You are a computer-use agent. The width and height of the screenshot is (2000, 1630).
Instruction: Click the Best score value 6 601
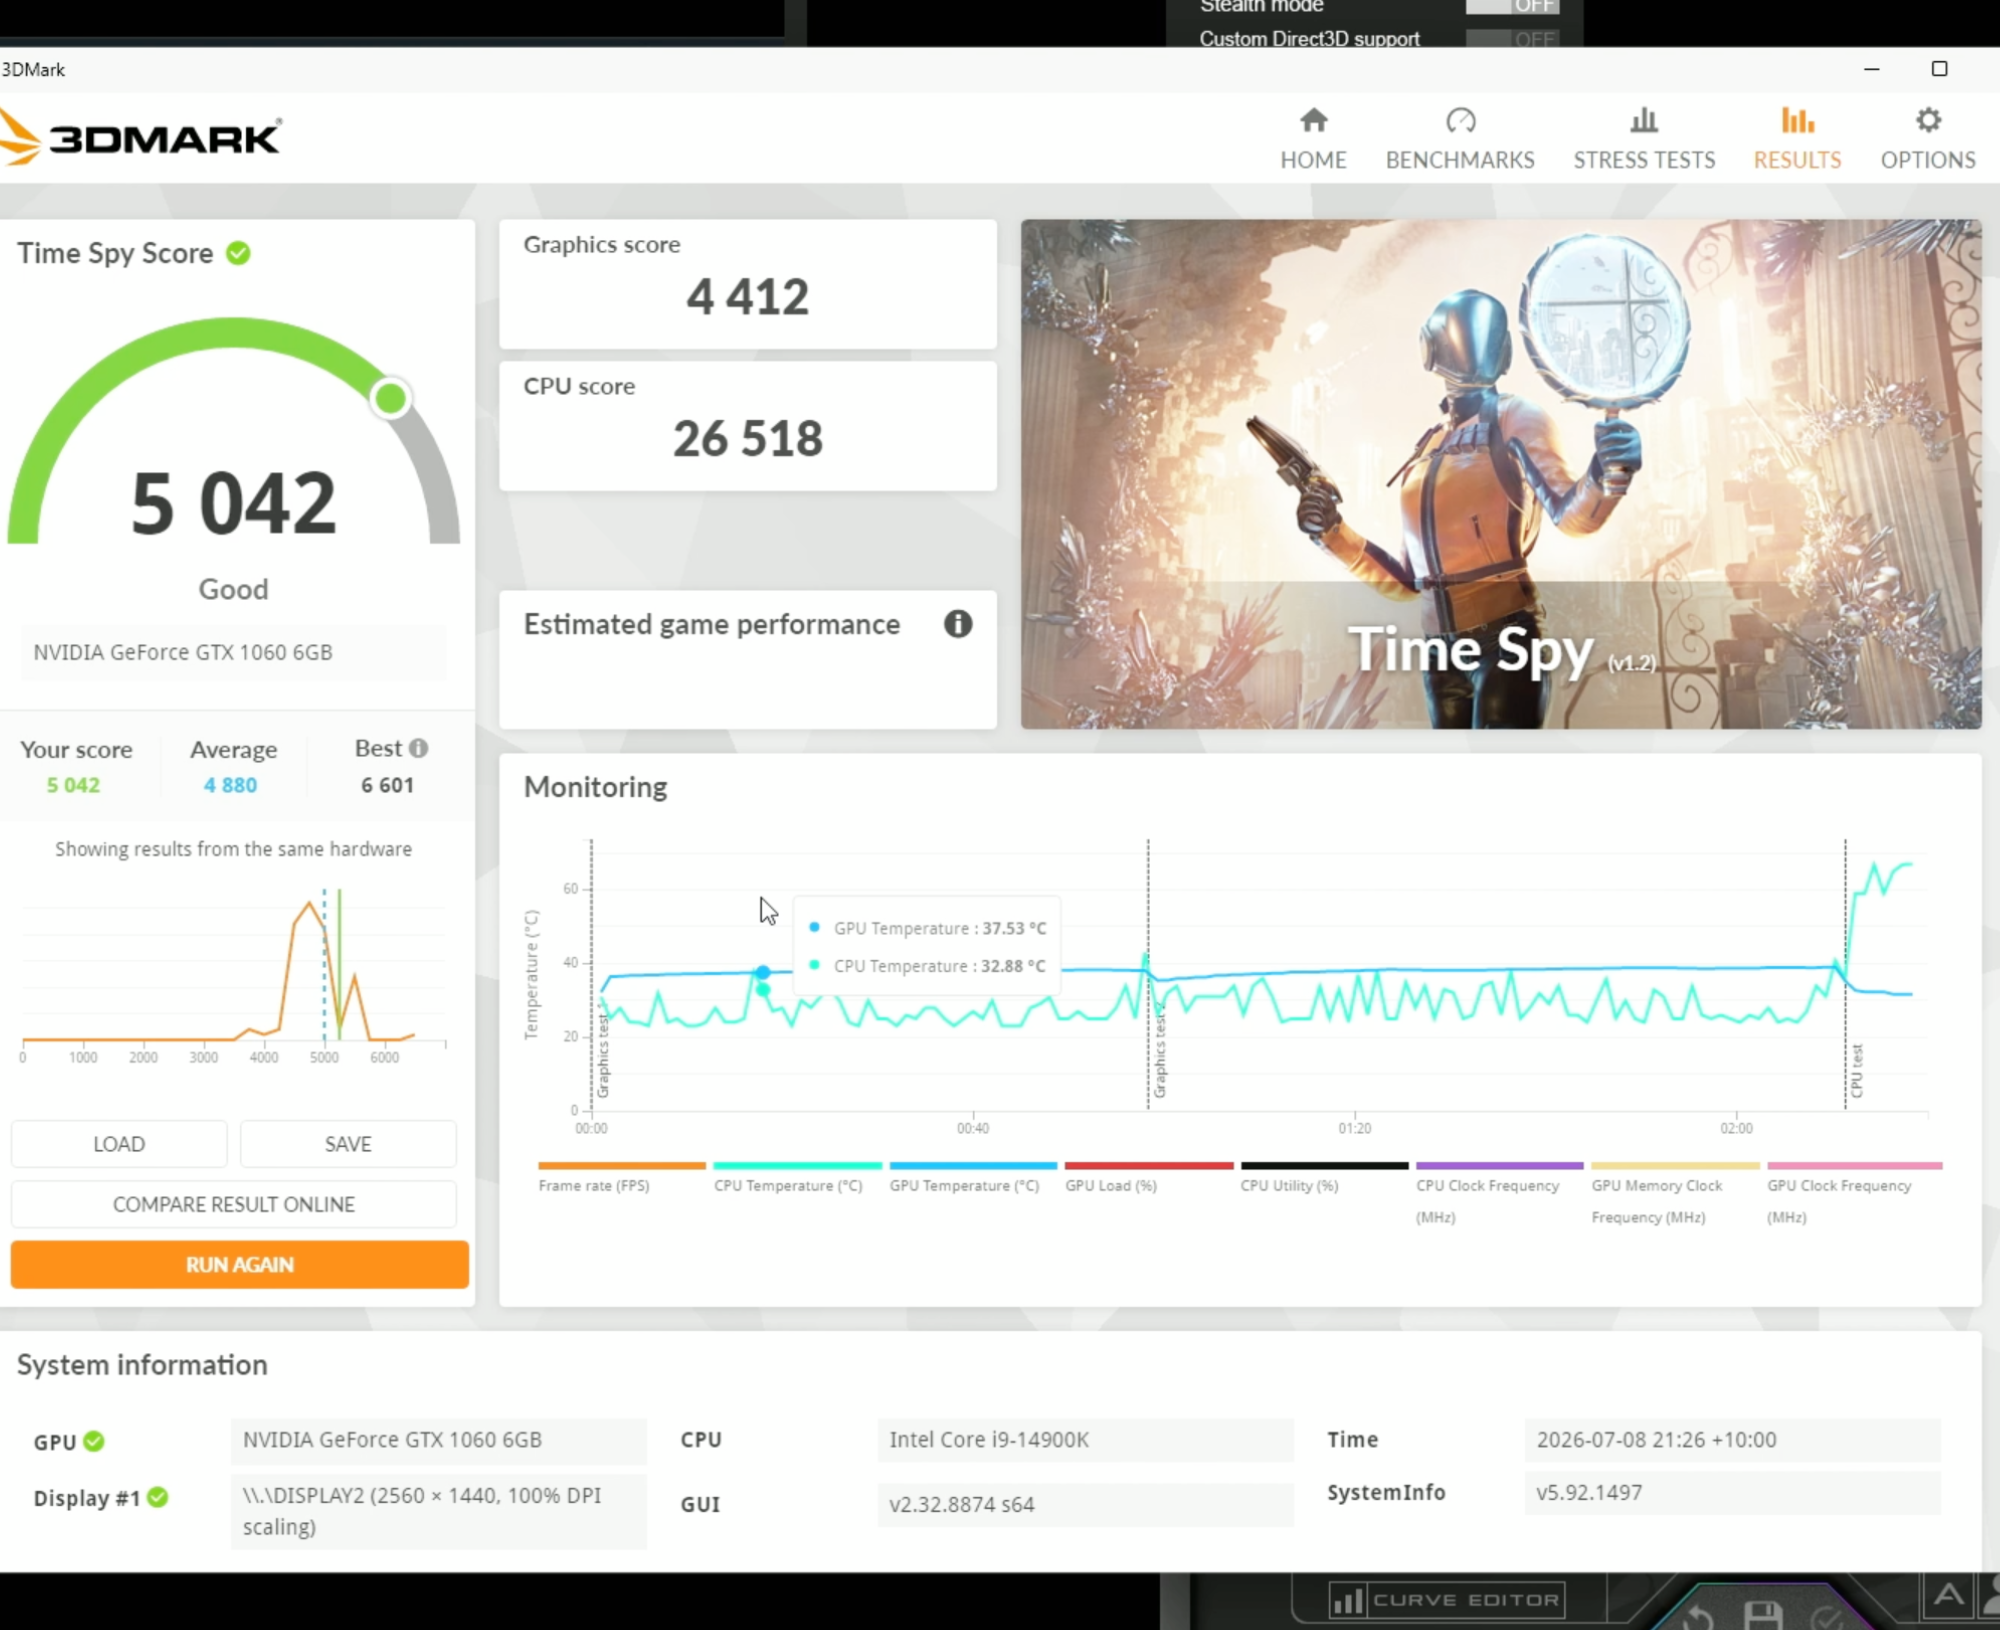tap(387, 785)
